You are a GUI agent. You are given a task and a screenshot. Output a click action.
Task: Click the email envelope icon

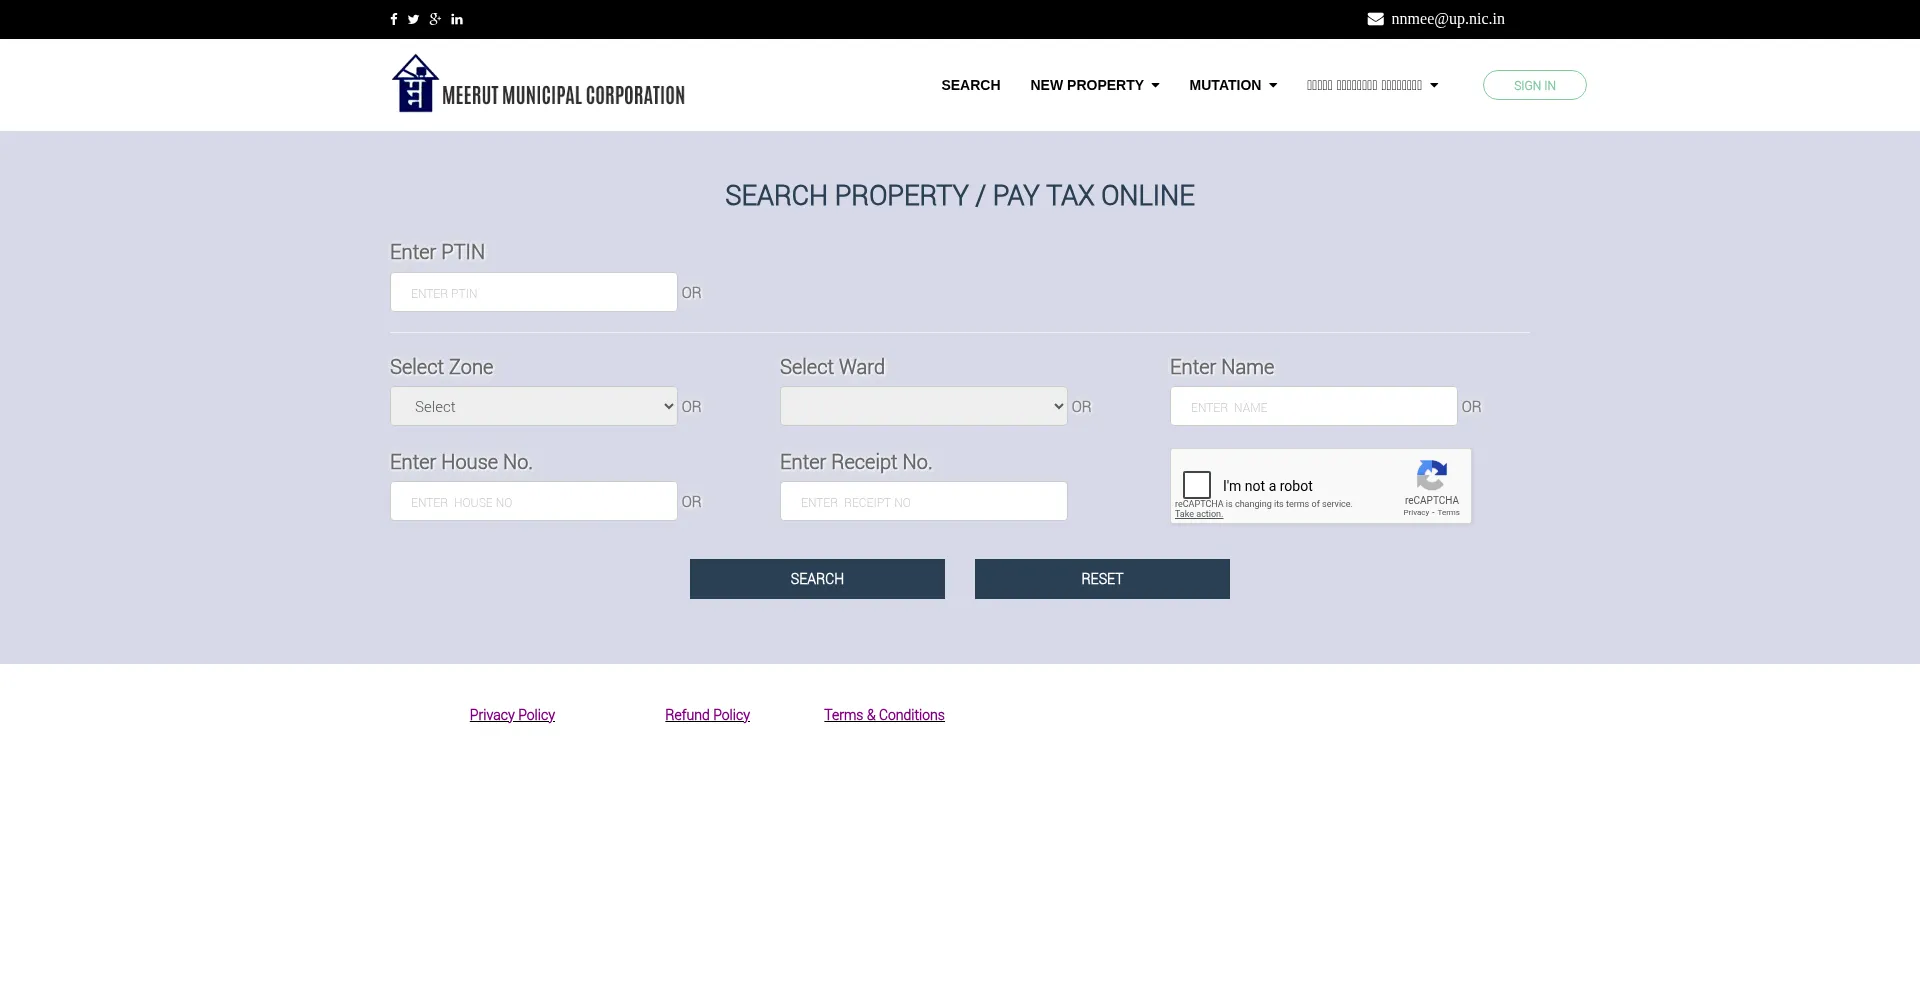click(1375, 19)
